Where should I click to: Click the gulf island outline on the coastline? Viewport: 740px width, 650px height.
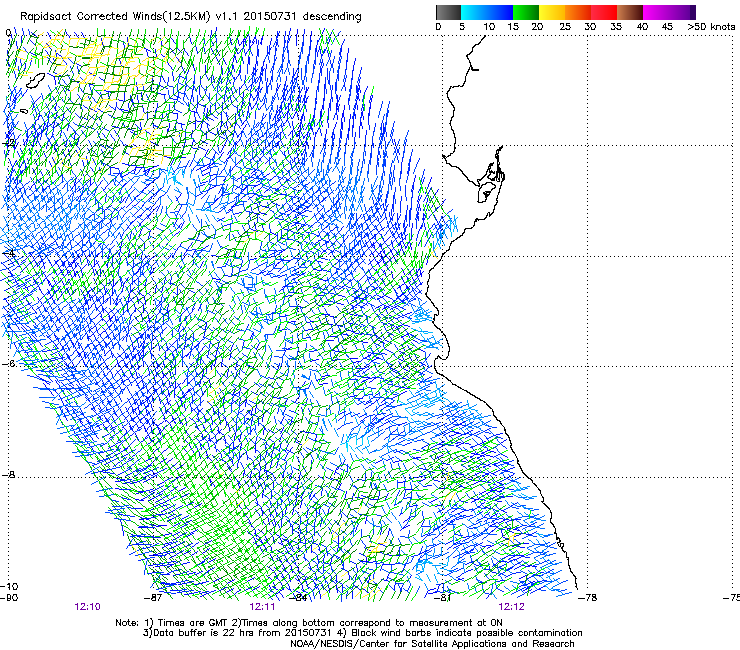tap(486, 193)
